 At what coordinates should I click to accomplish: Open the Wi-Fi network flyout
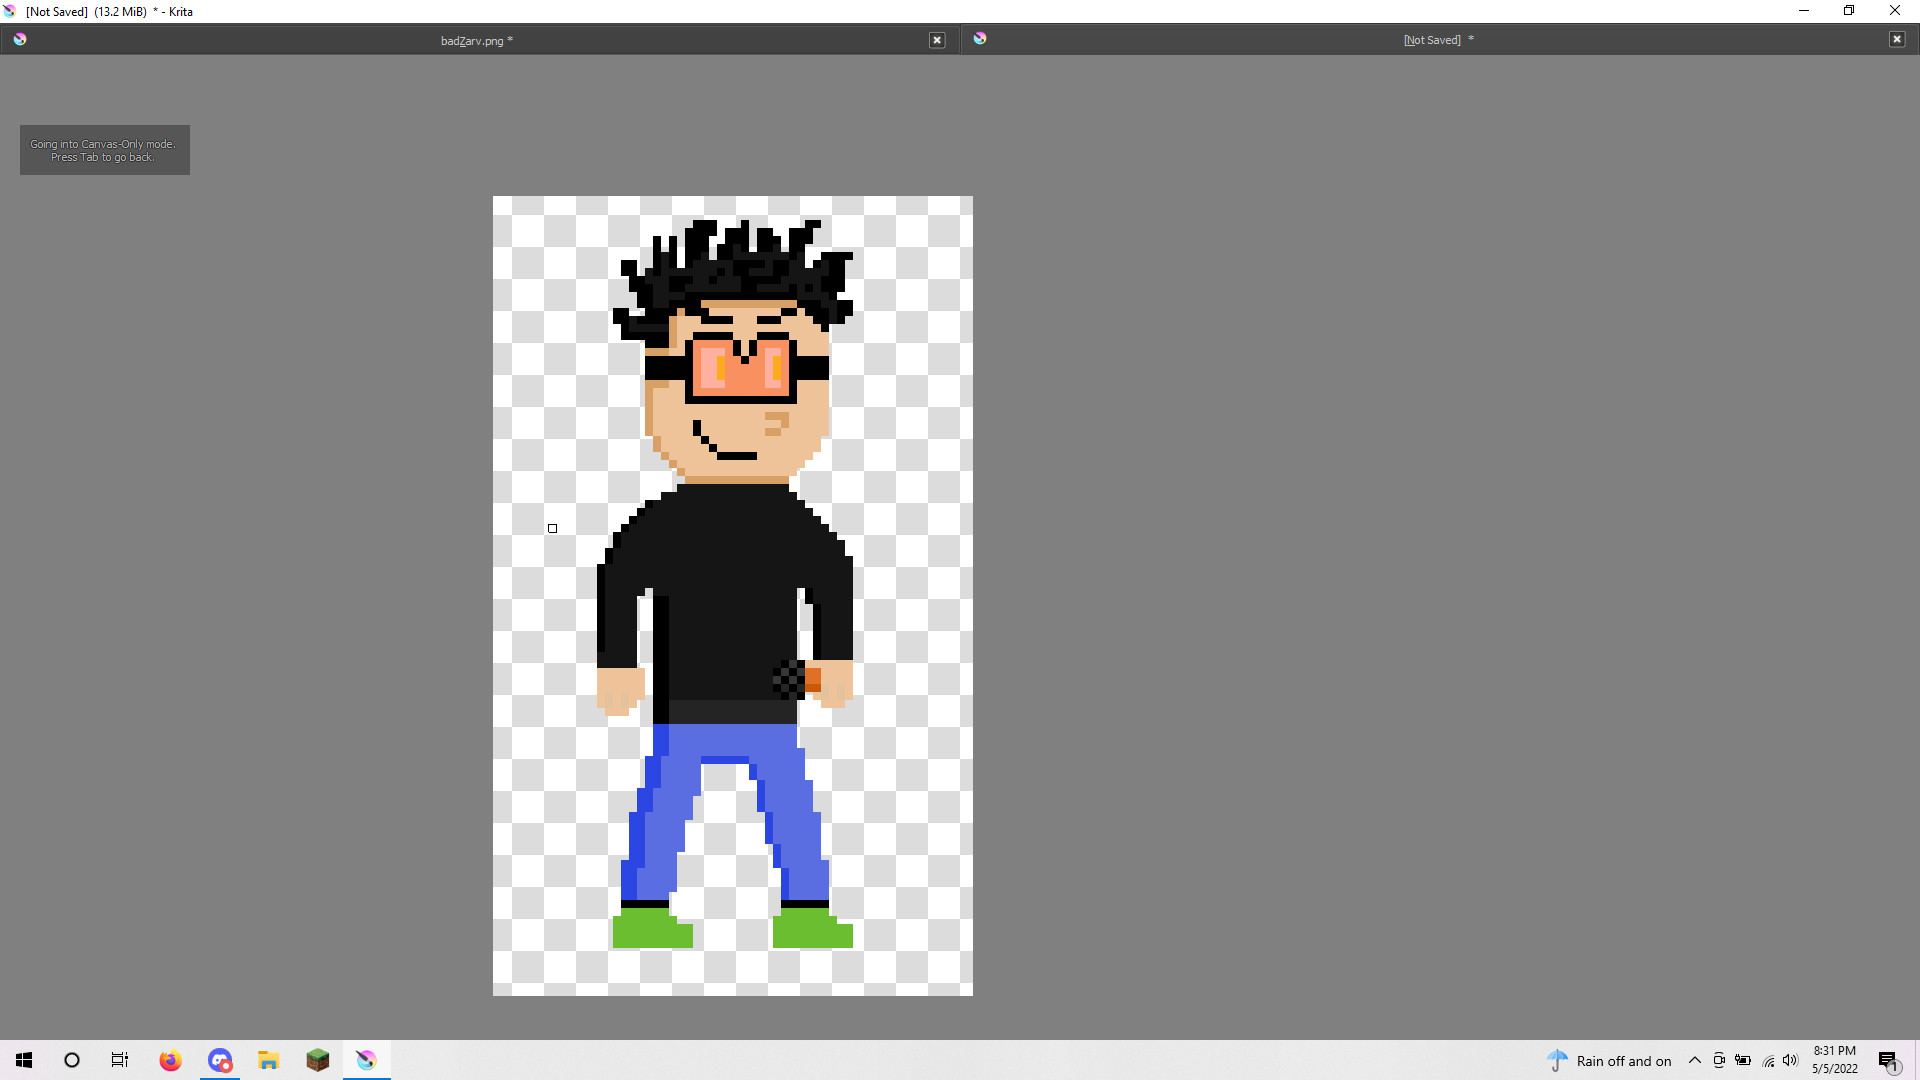pos(1767,1060)
